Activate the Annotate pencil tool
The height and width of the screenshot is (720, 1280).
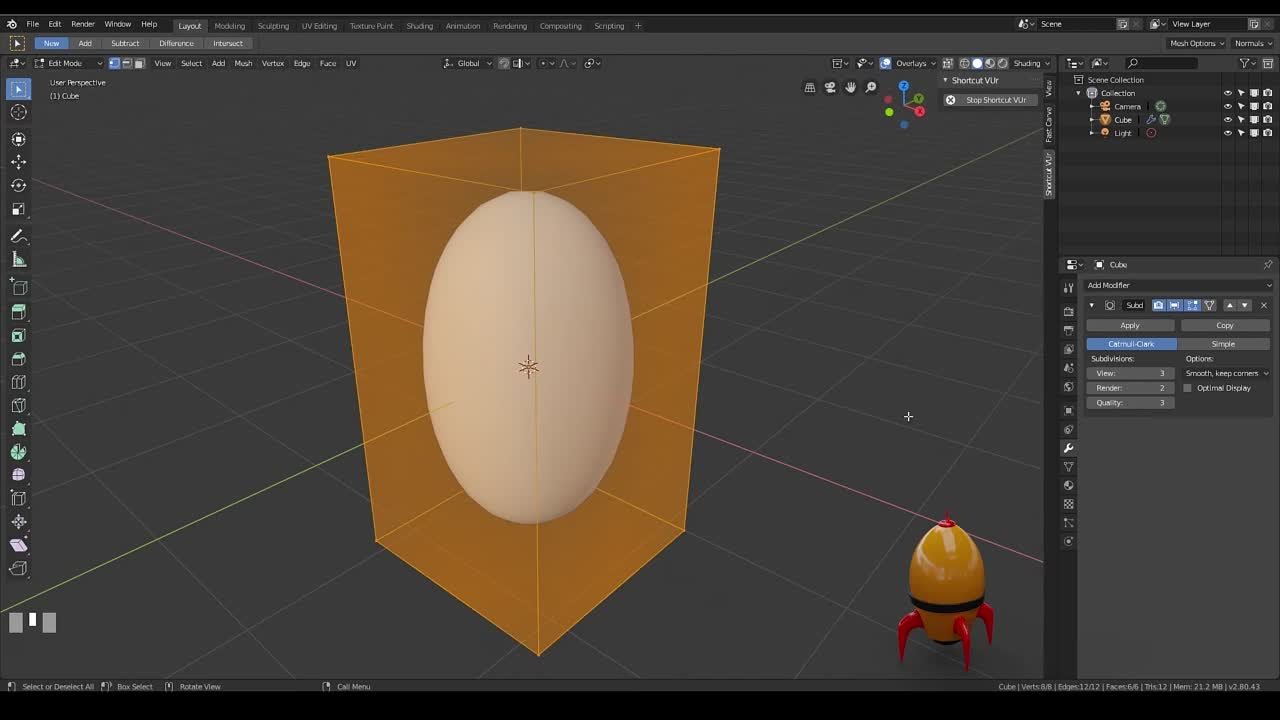tap(18, 237)
